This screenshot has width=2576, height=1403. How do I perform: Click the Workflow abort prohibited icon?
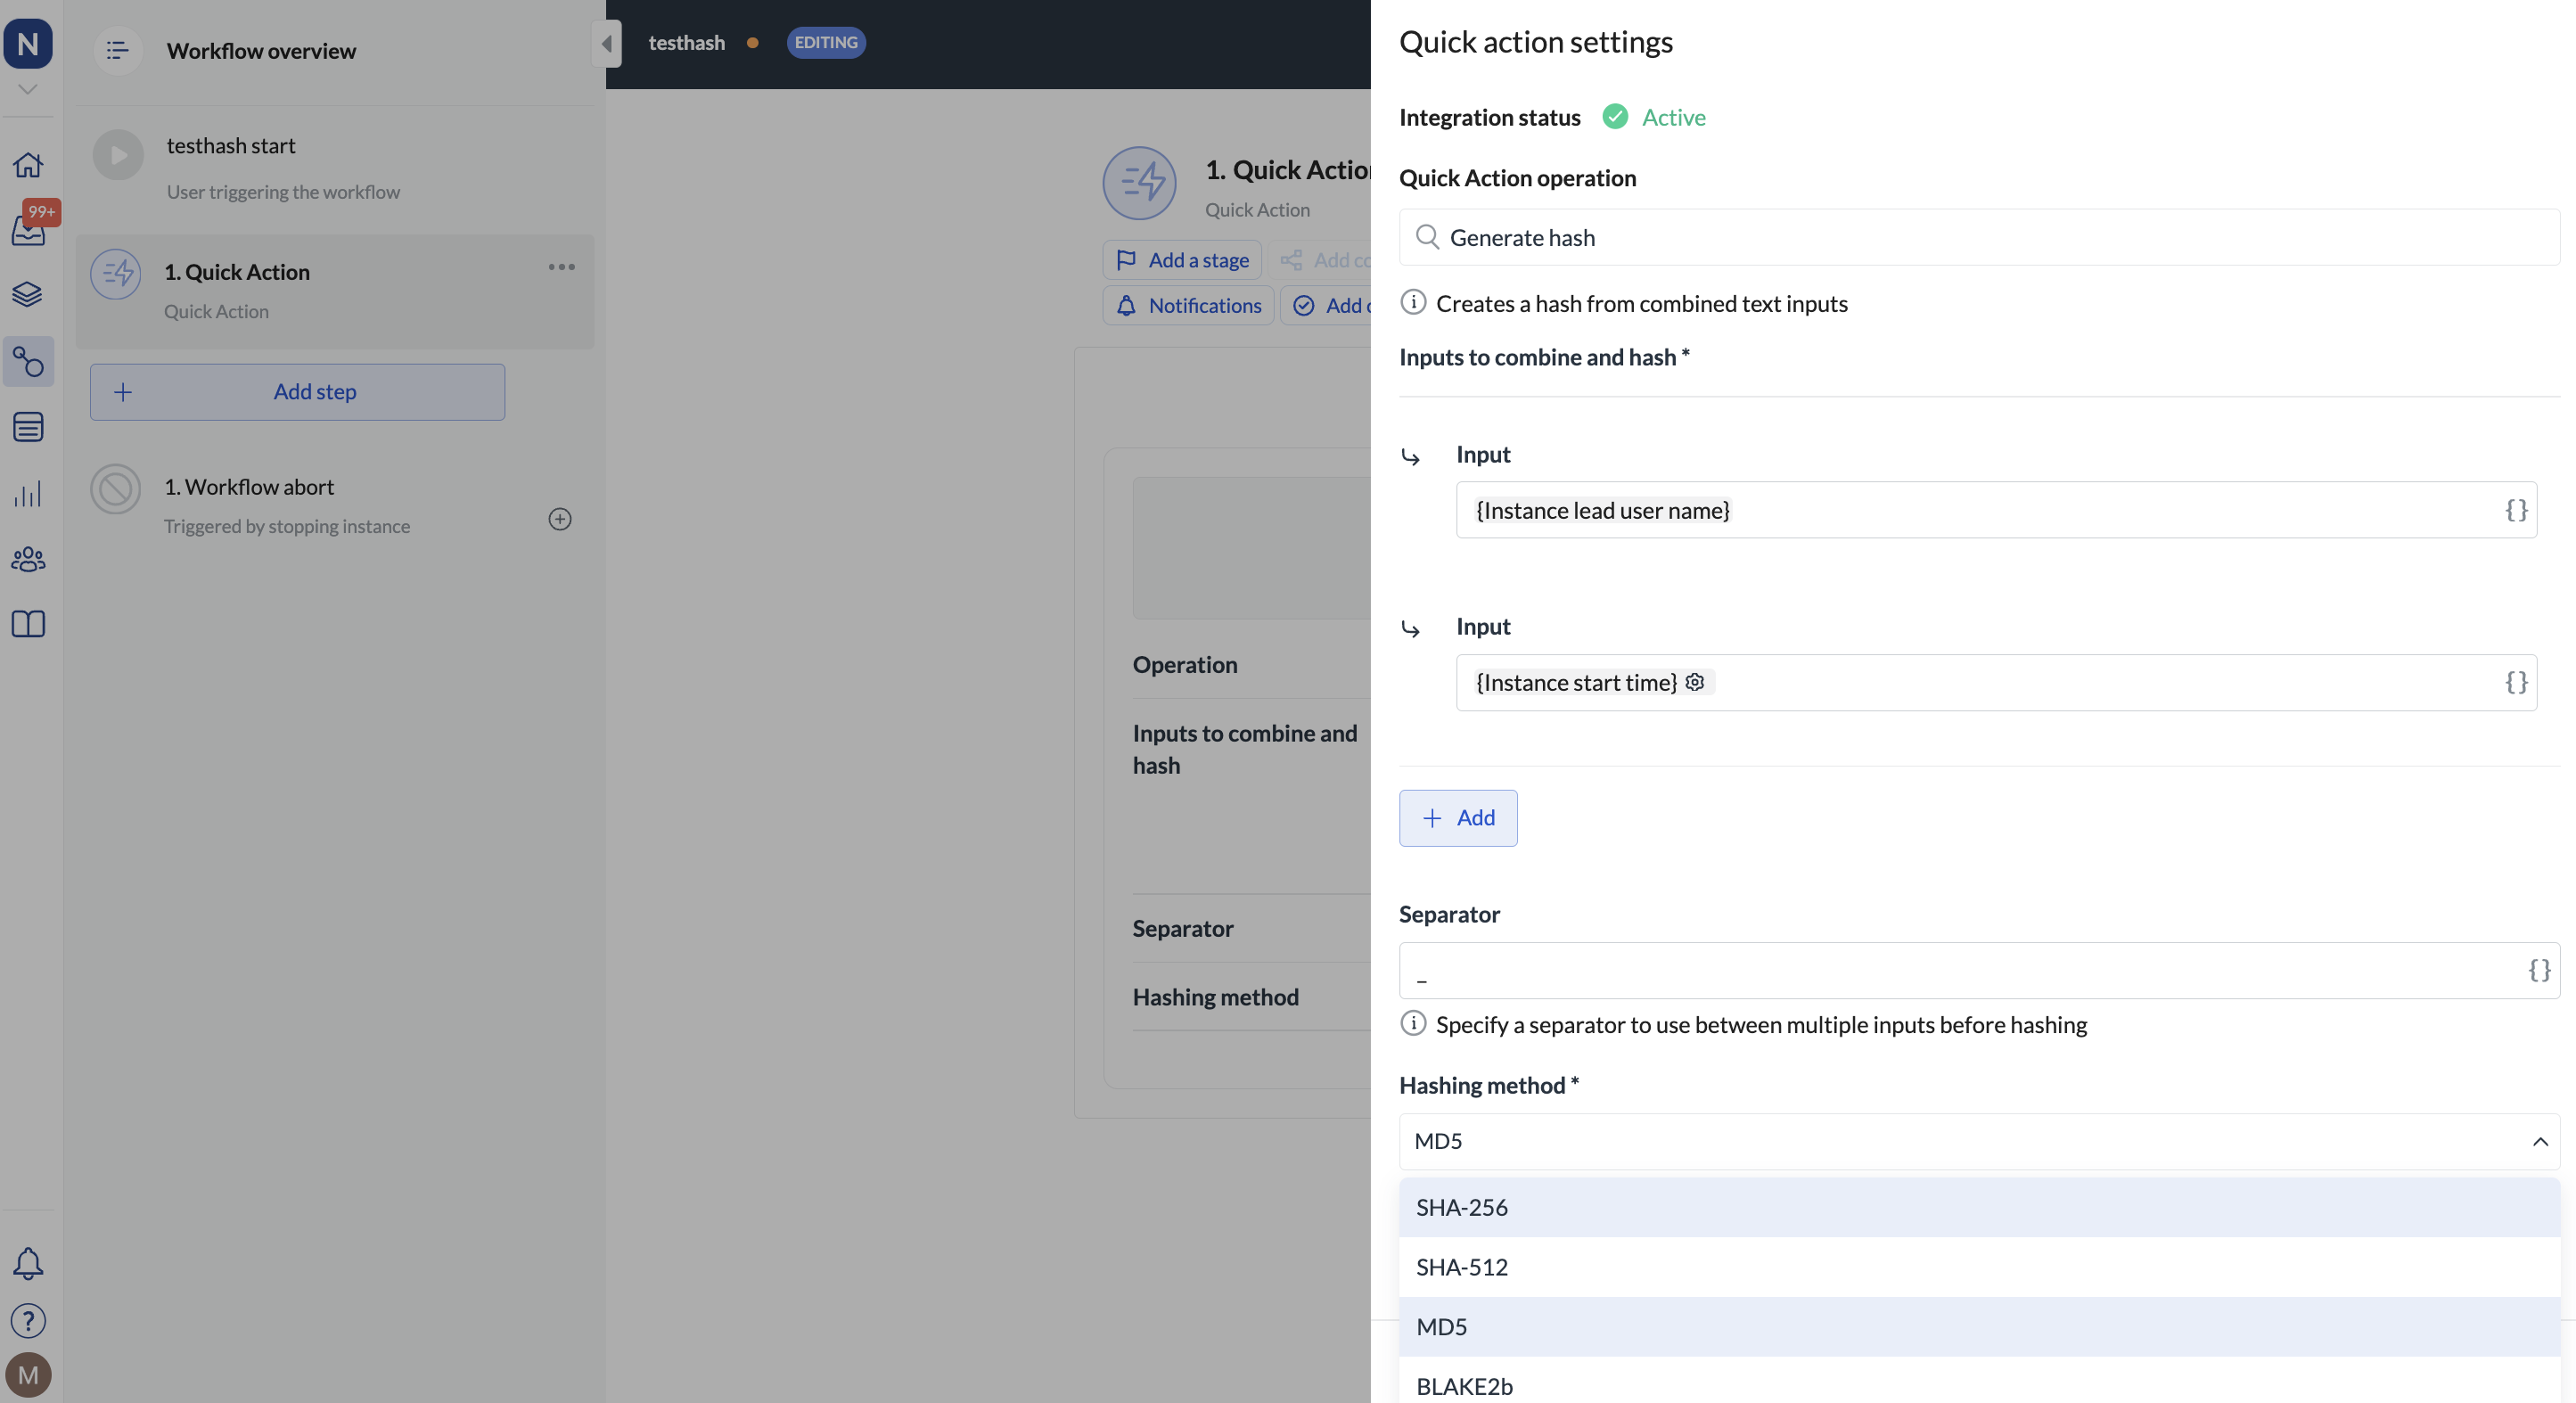coord(116,489)
